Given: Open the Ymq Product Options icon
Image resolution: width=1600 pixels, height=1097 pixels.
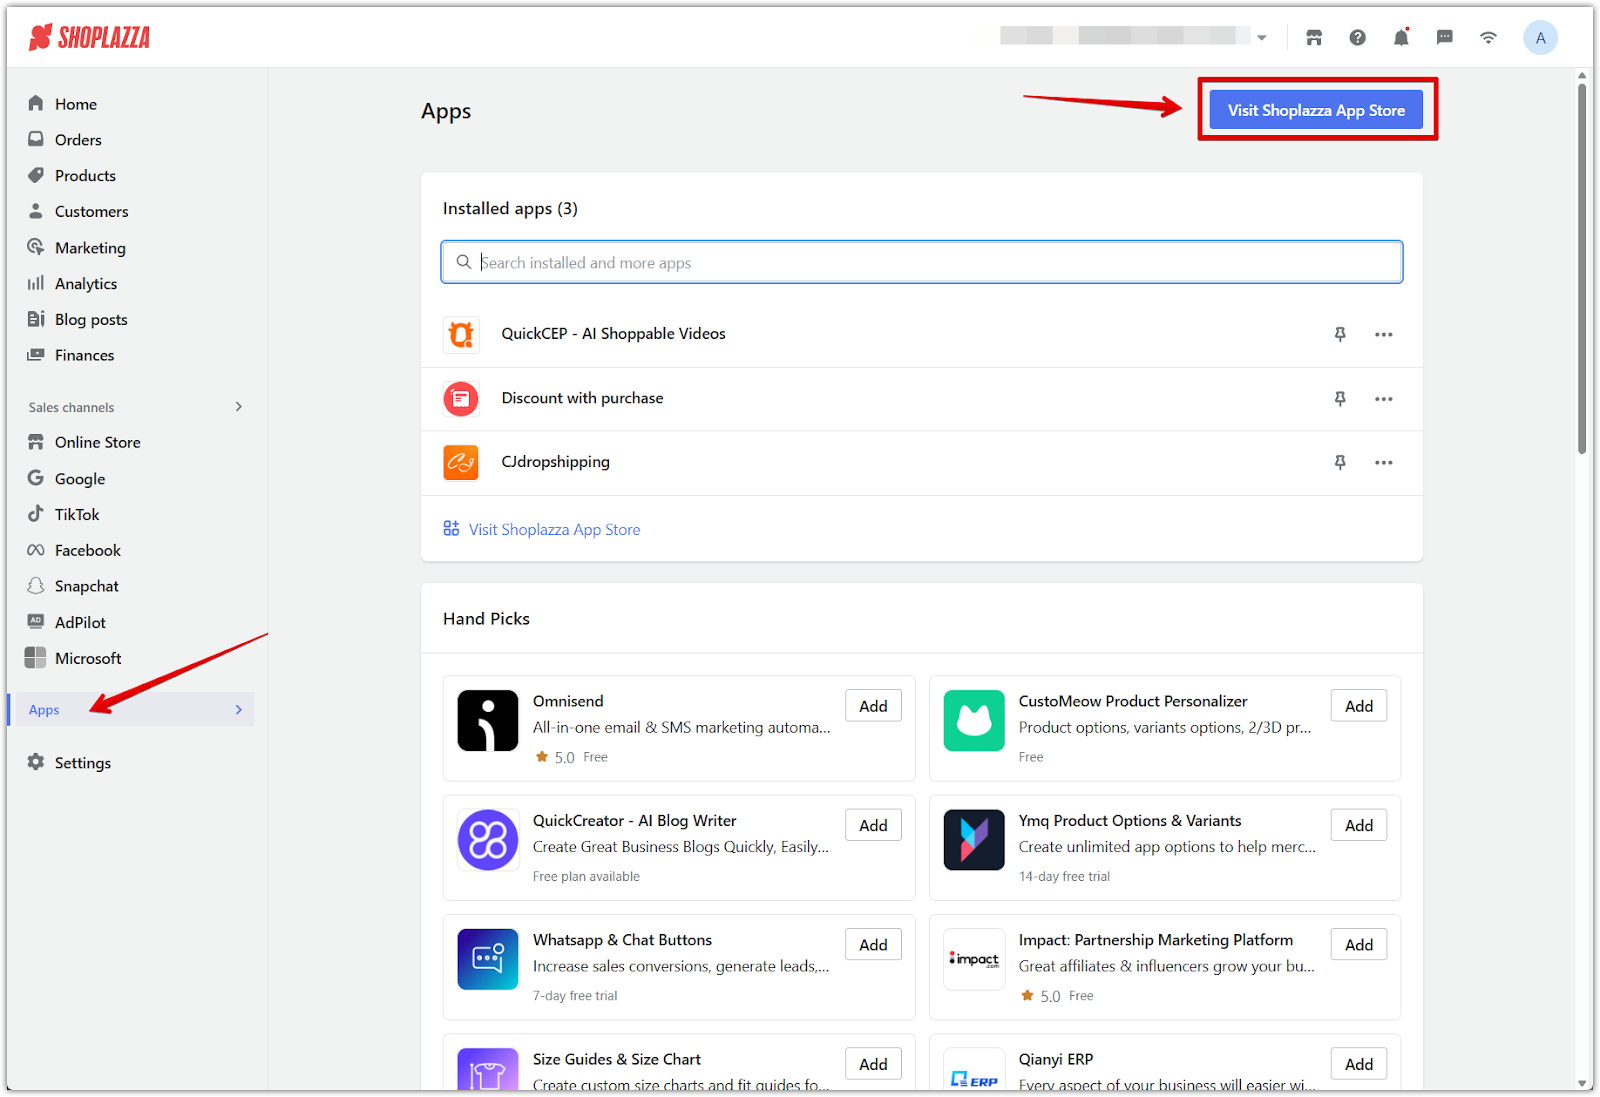Looking at the screenshot, I should pos(974,840).
